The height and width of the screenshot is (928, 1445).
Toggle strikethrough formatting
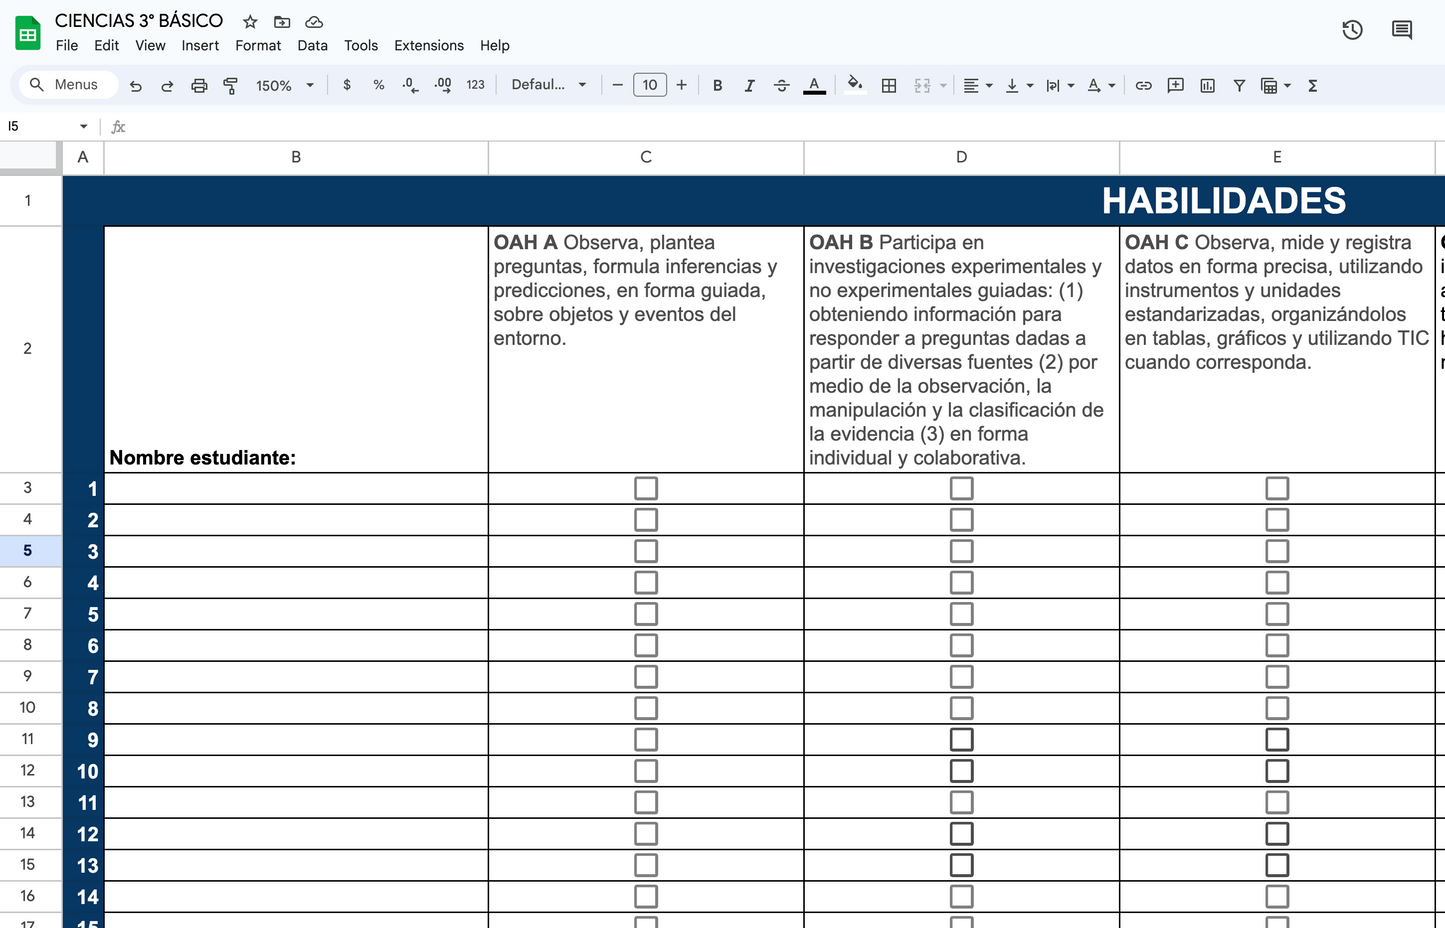pos(782,86)
